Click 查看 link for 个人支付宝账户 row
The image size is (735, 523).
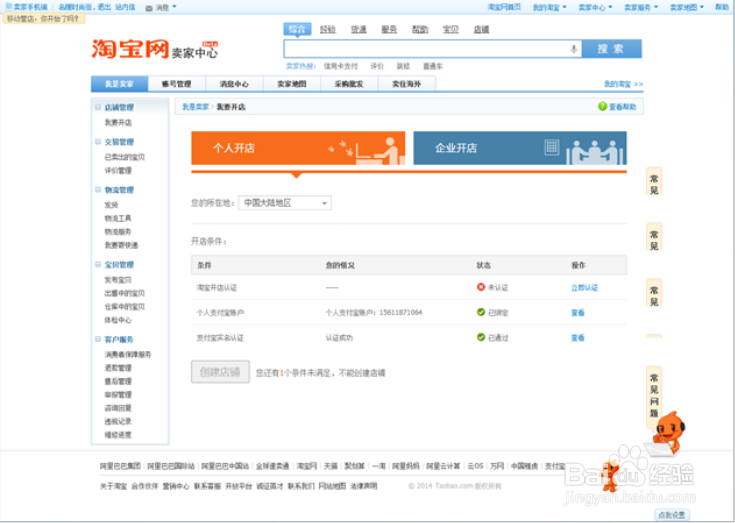pyautogui.click(x=578, y=313)
